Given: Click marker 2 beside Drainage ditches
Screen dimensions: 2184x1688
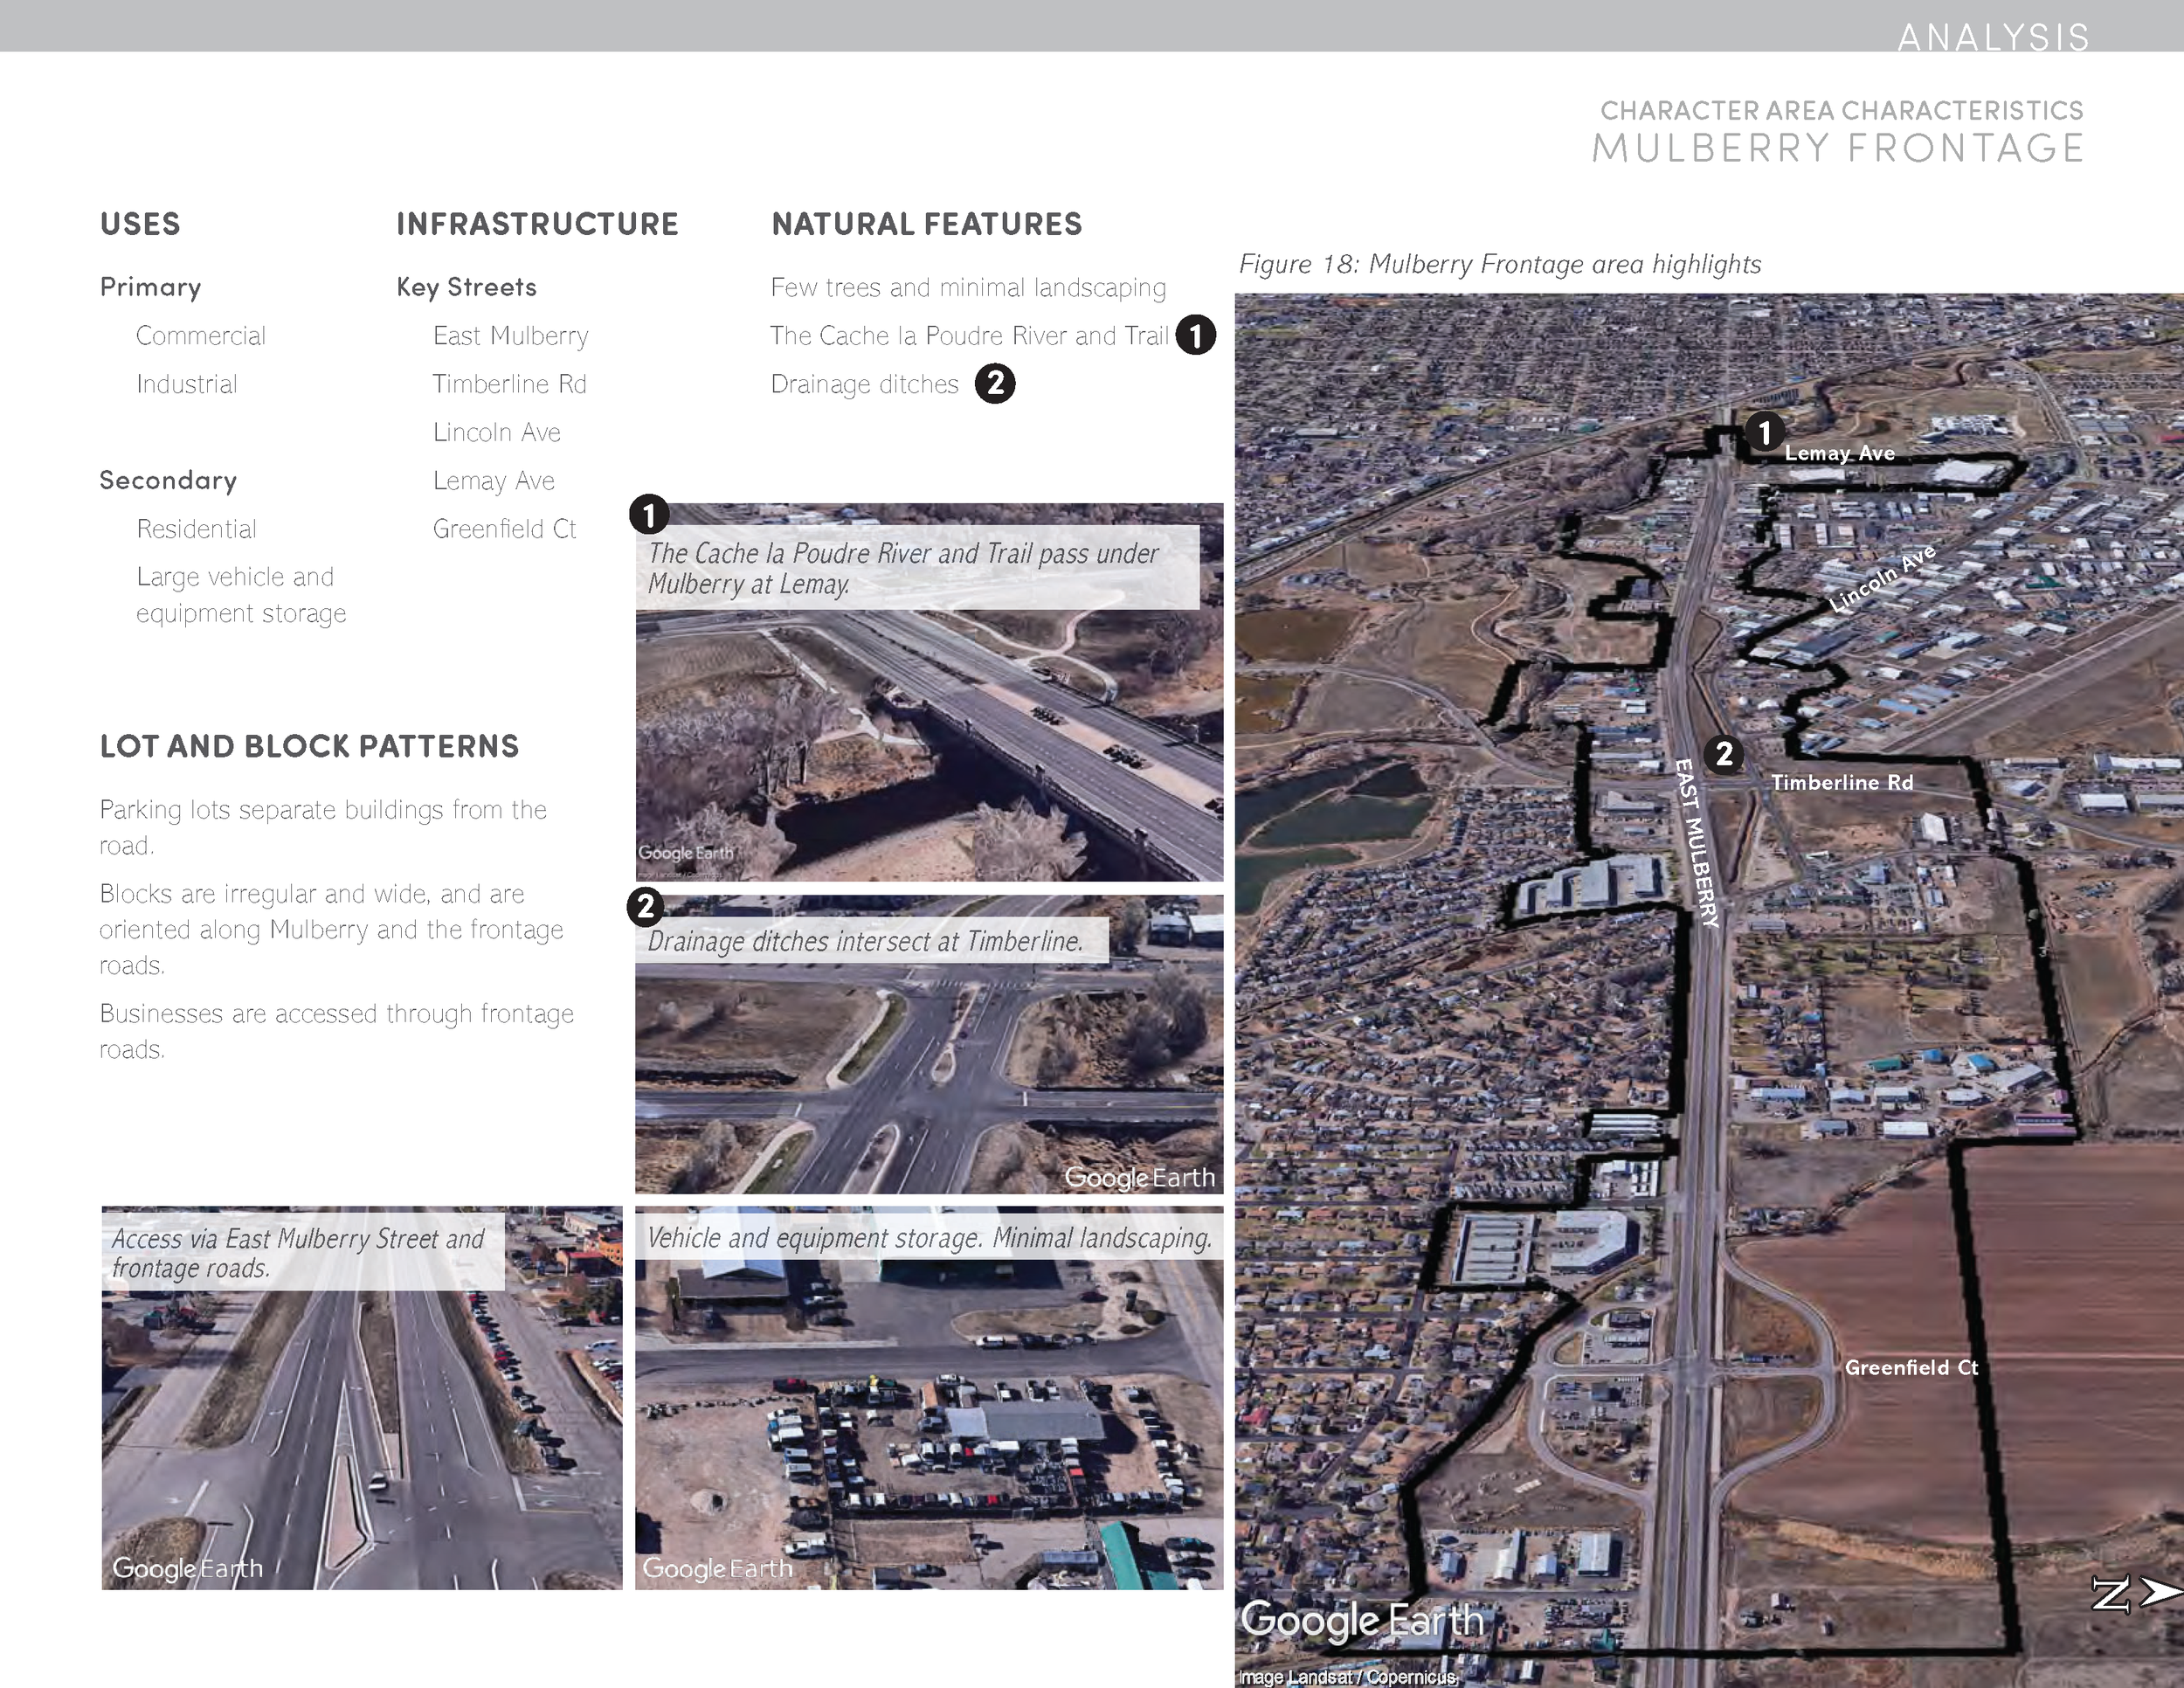Looking at the screenshot, I should pyautogui.click(x=994, y=384).
